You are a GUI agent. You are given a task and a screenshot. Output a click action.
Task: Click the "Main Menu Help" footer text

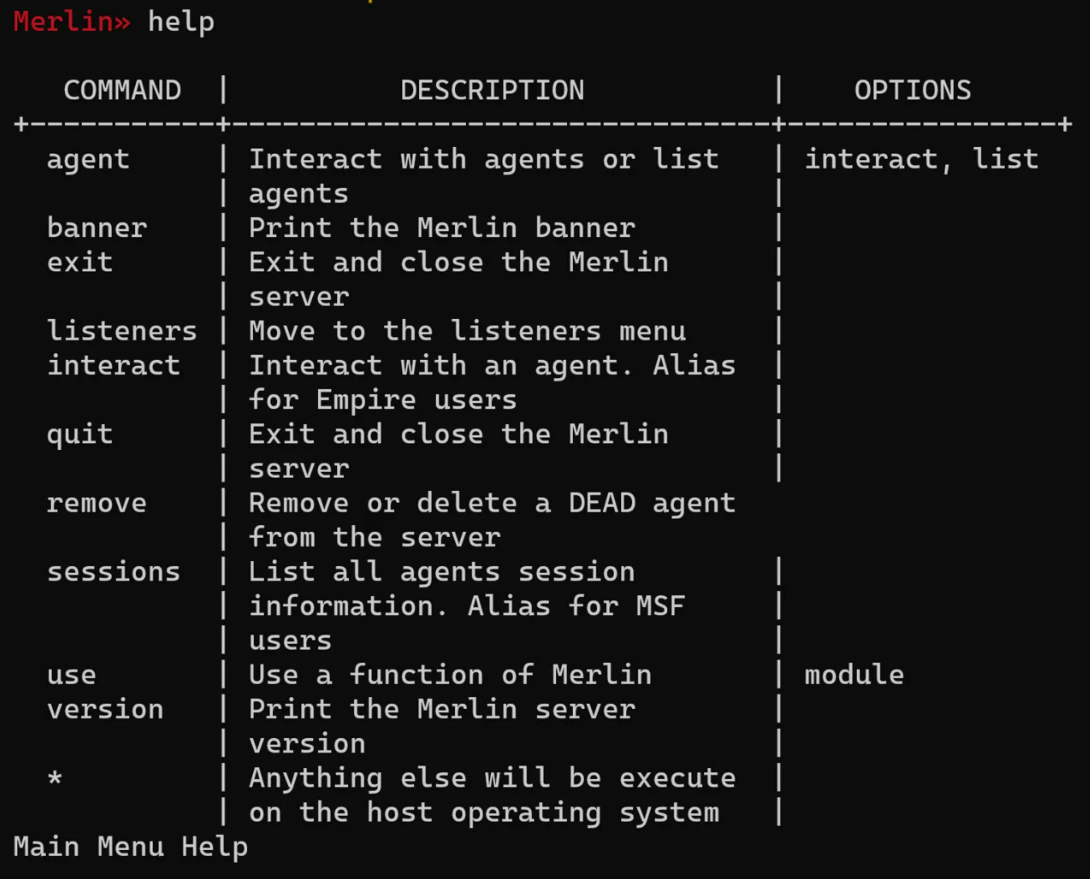(x=130, y=847)
